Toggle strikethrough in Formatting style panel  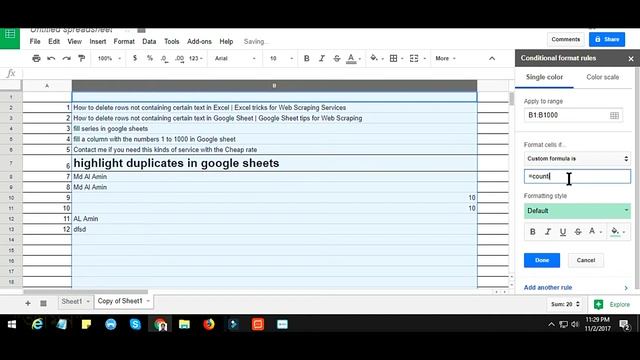pyautogui.click(x=578, y=232)
